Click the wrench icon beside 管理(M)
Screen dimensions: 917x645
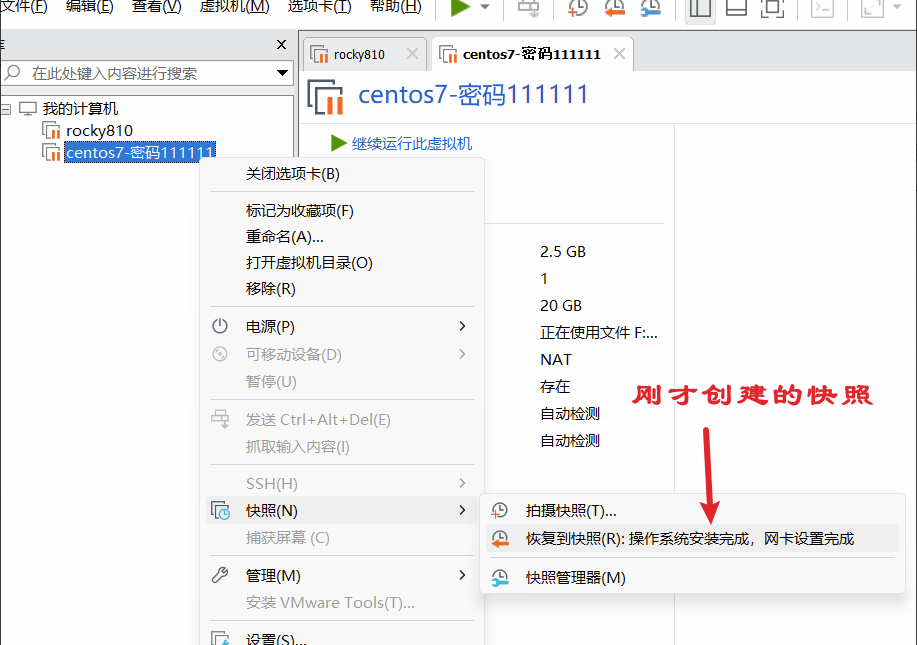[x=220, y=575]
